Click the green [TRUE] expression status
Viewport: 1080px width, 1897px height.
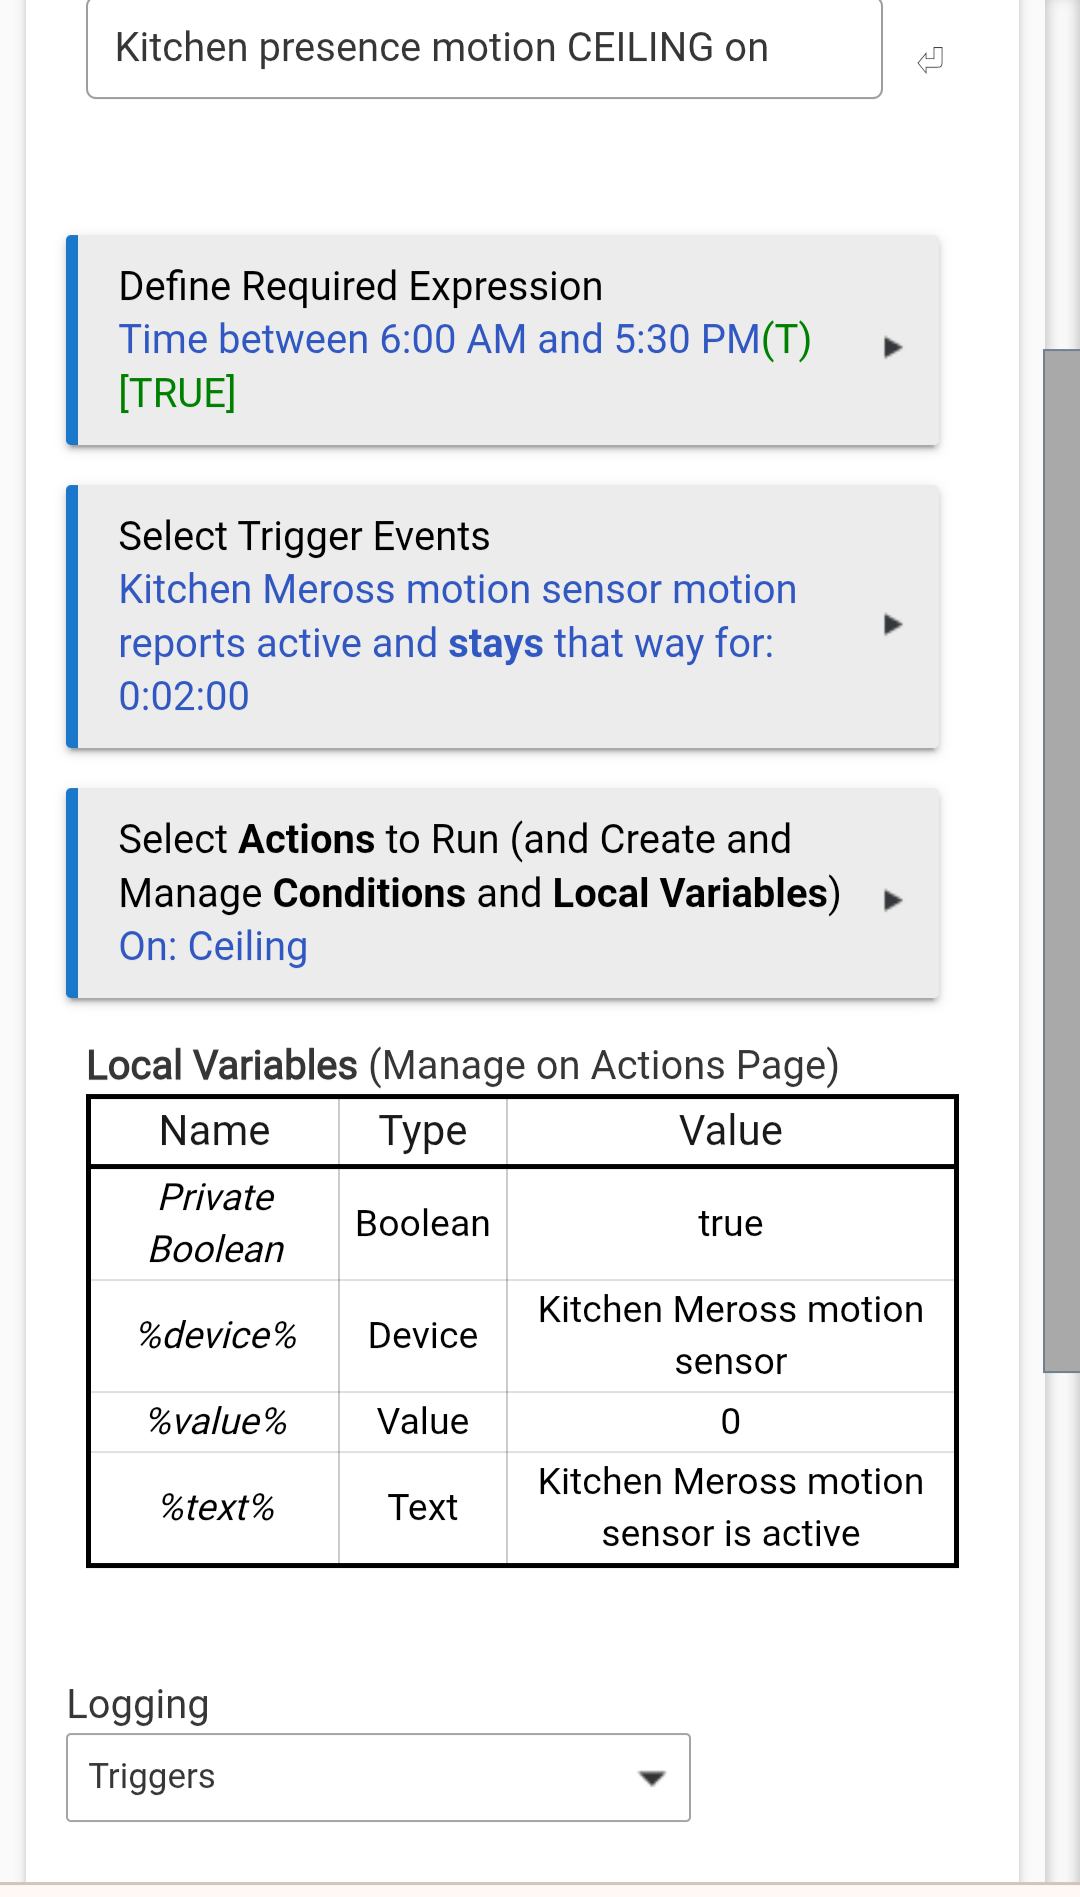point(177,393)
